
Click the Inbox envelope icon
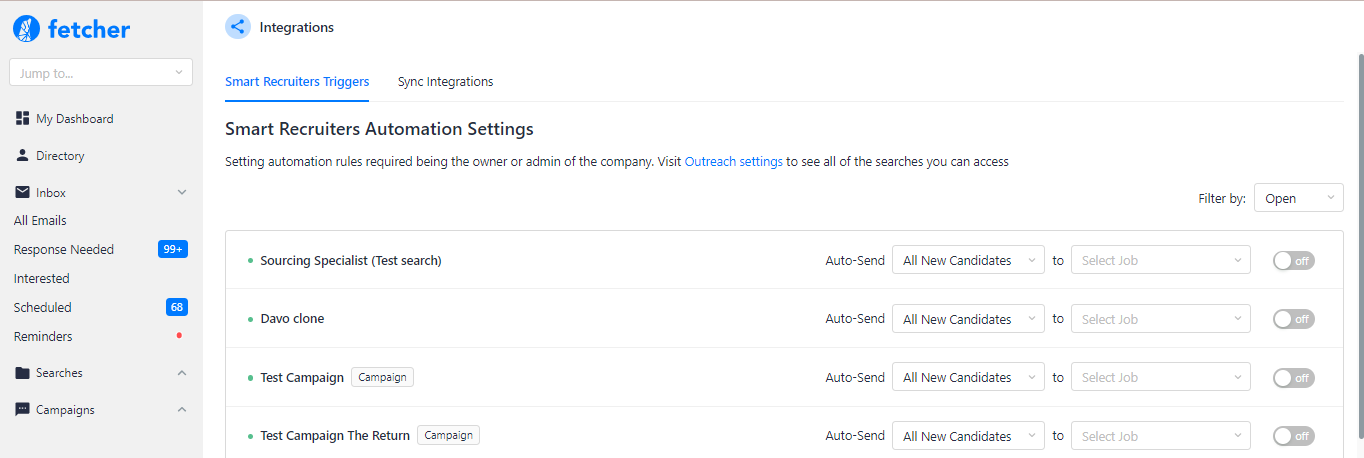(23, 193)
